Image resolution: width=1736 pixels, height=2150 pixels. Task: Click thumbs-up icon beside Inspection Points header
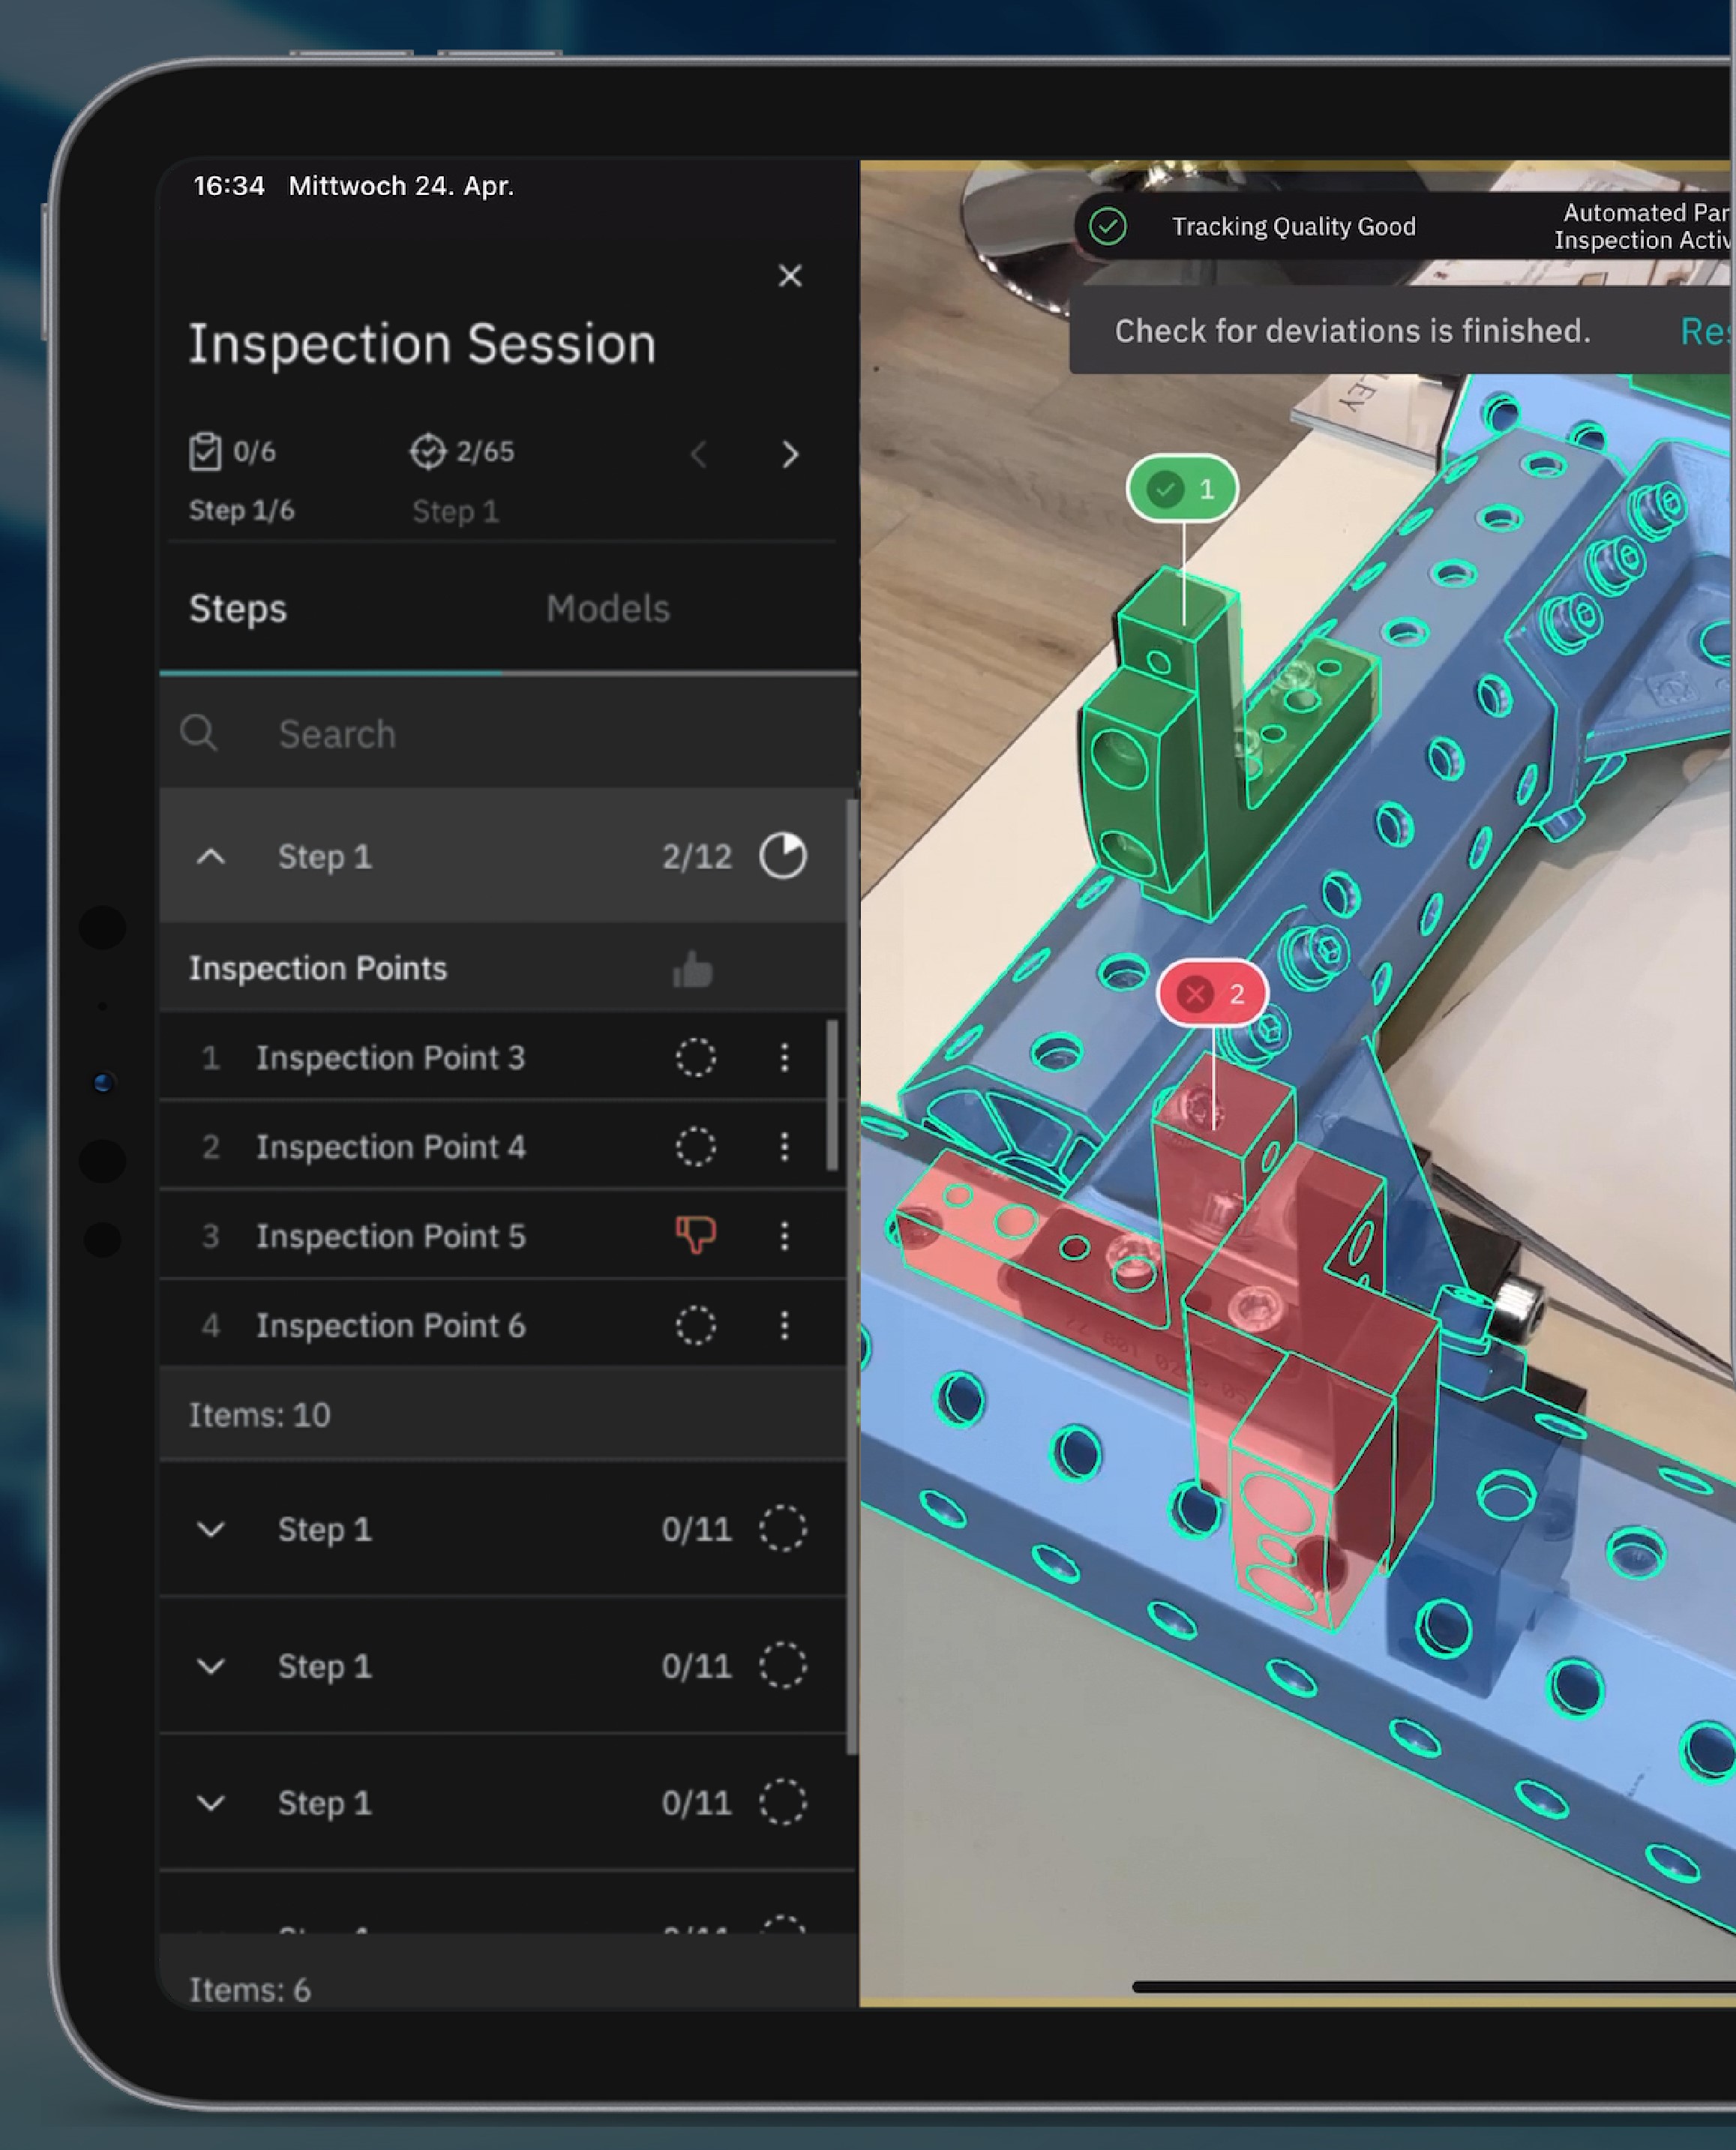(x=693, y=969)
